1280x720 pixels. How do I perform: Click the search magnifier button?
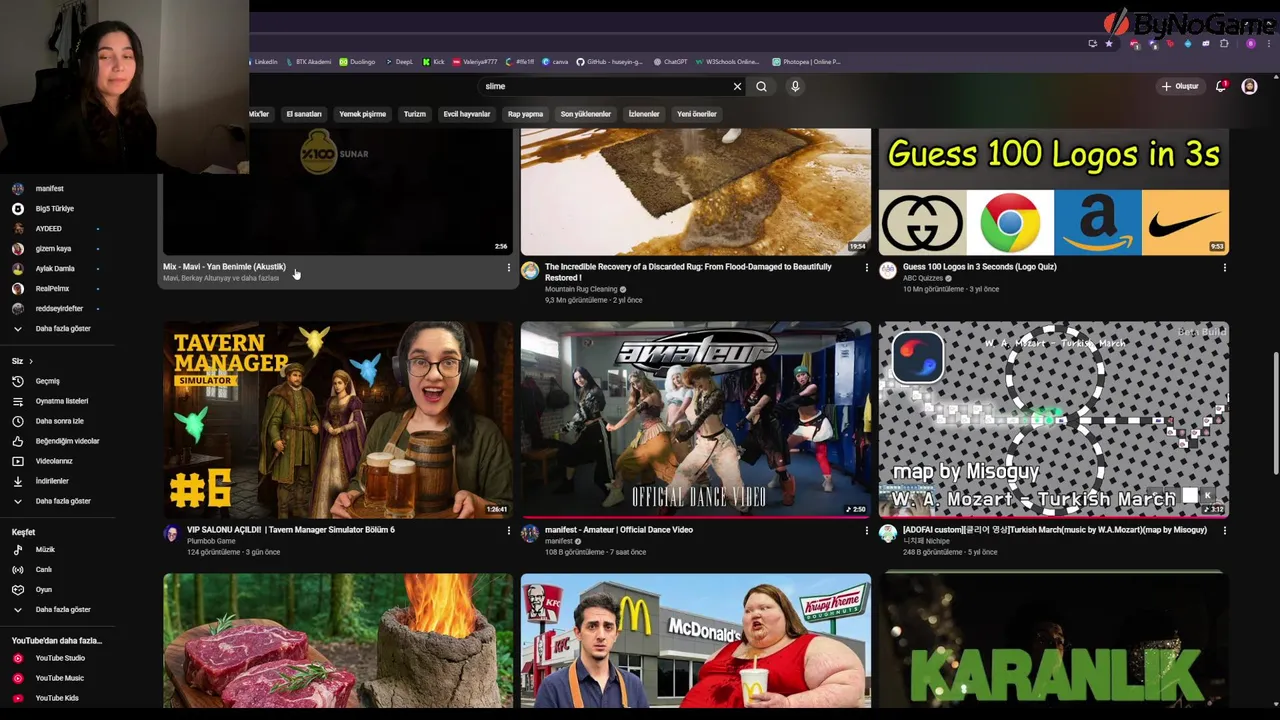(761, 86)
